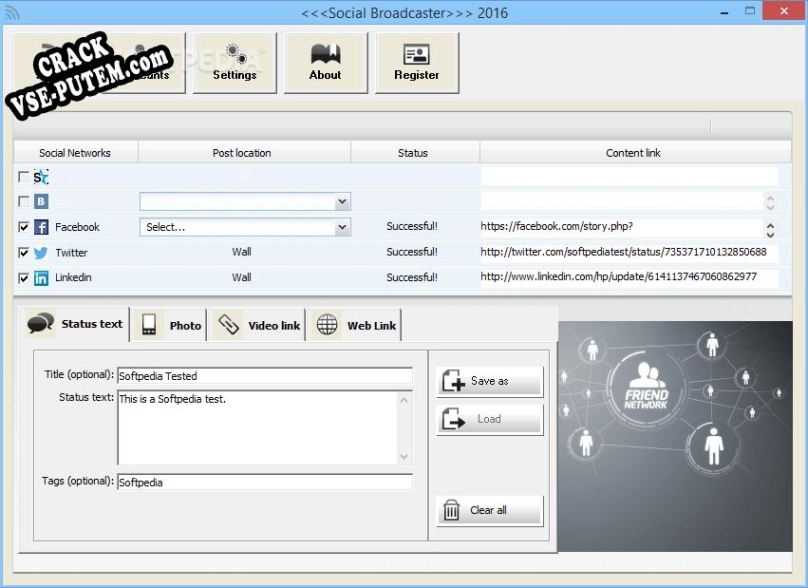Click the status text scrollbar up arrow
Viewport: 808px width, 588px height.
point(404,400)
